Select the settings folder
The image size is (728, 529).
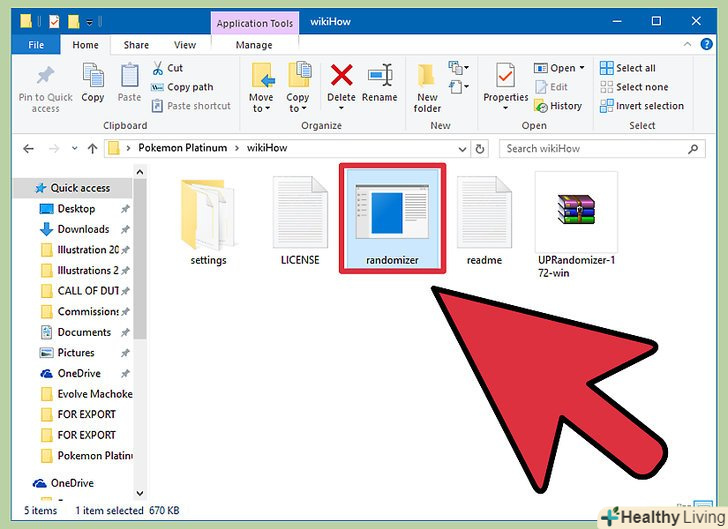208,222
